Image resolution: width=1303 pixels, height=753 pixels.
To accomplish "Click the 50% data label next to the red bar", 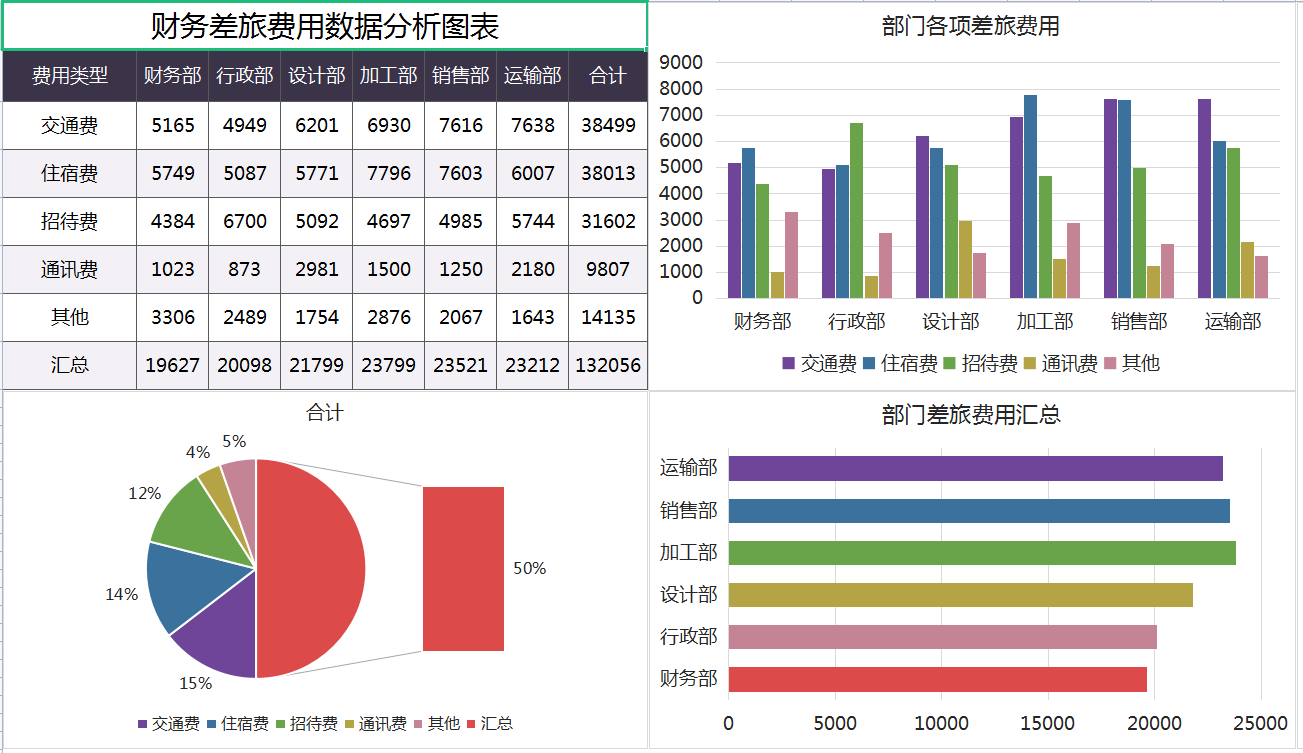I will [x=531, y=569].
